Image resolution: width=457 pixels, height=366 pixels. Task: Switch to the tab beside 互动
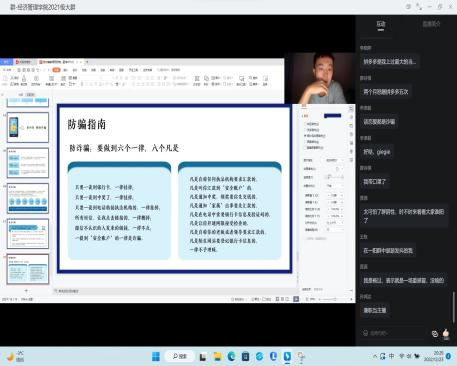coord(431,24)
